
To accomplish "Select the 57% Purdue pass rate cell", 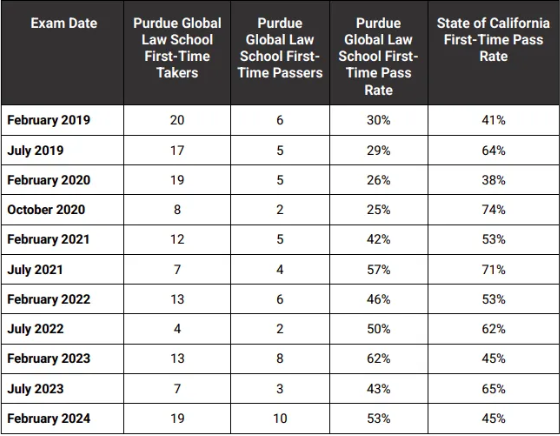I will click(379, 270).
